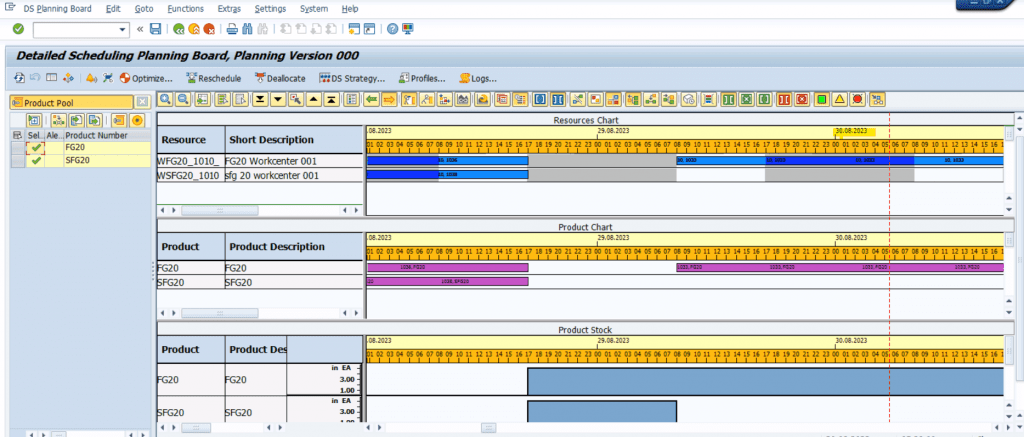
Task: Click the Product Pool header button
Action: pos(71,103)
